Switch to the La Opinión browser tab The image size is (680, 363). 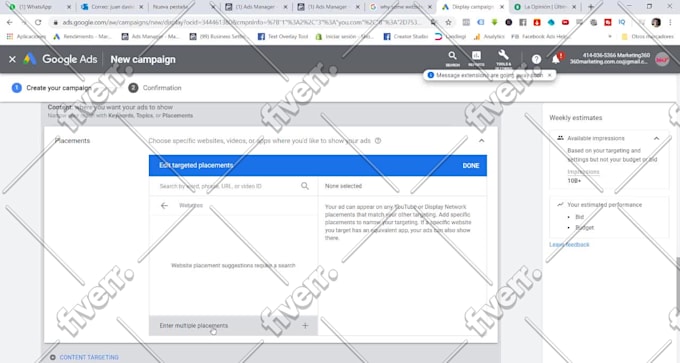545,7
